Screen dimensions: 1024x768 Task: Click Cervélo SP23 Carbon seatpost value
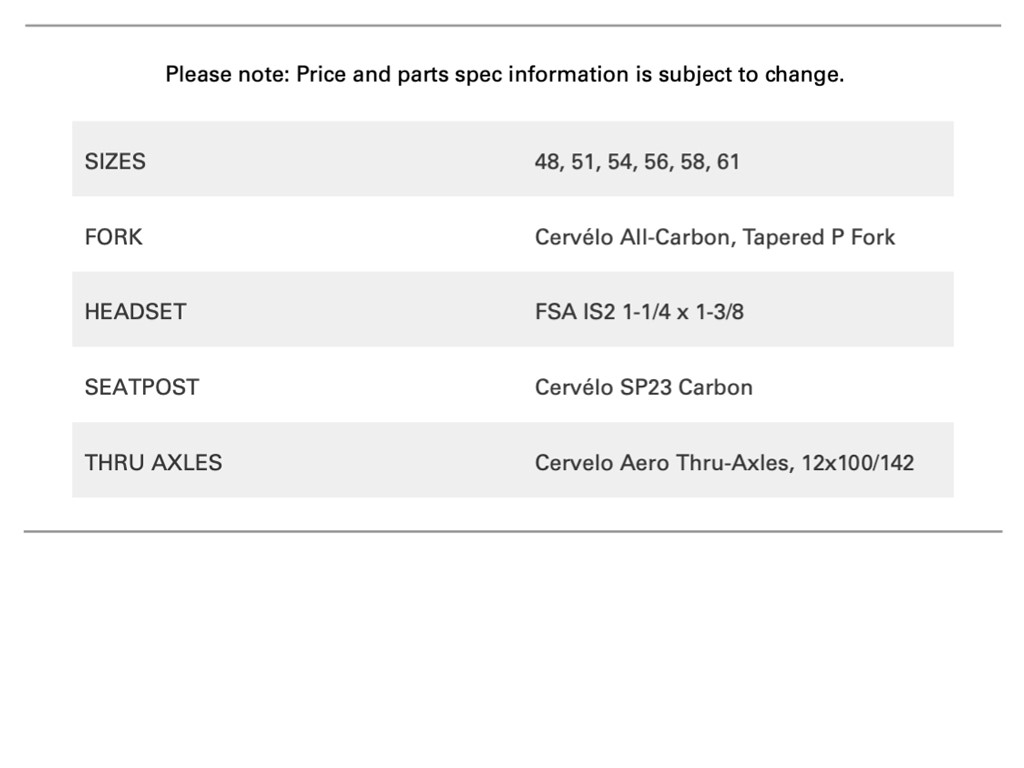click(x=643, y=387)
